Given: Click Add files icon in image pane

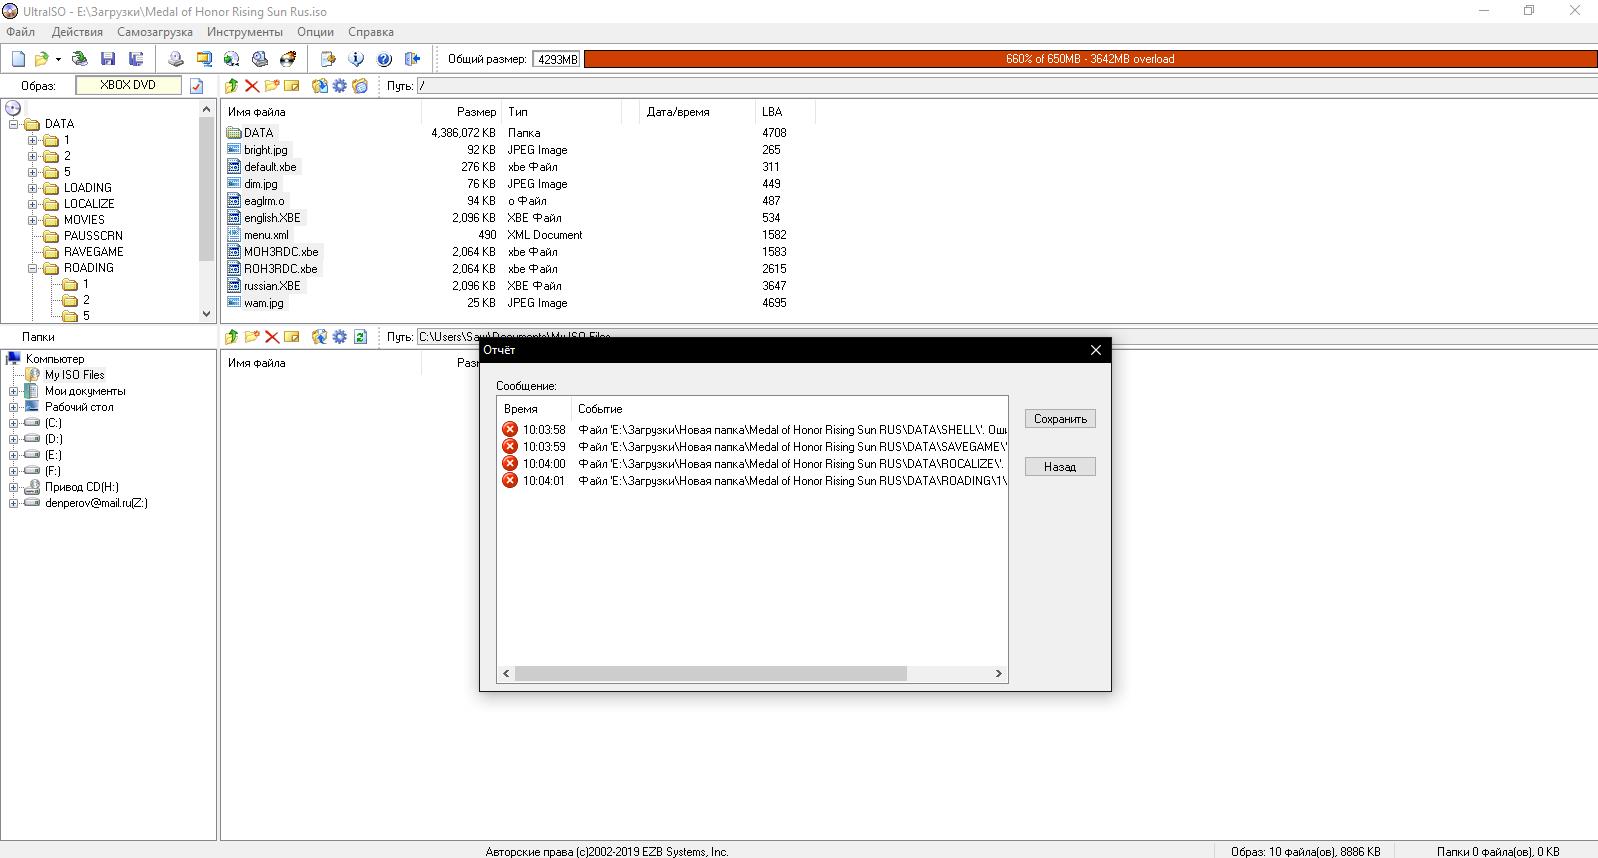Looking at the screenshot, I should tap(320, 86).
